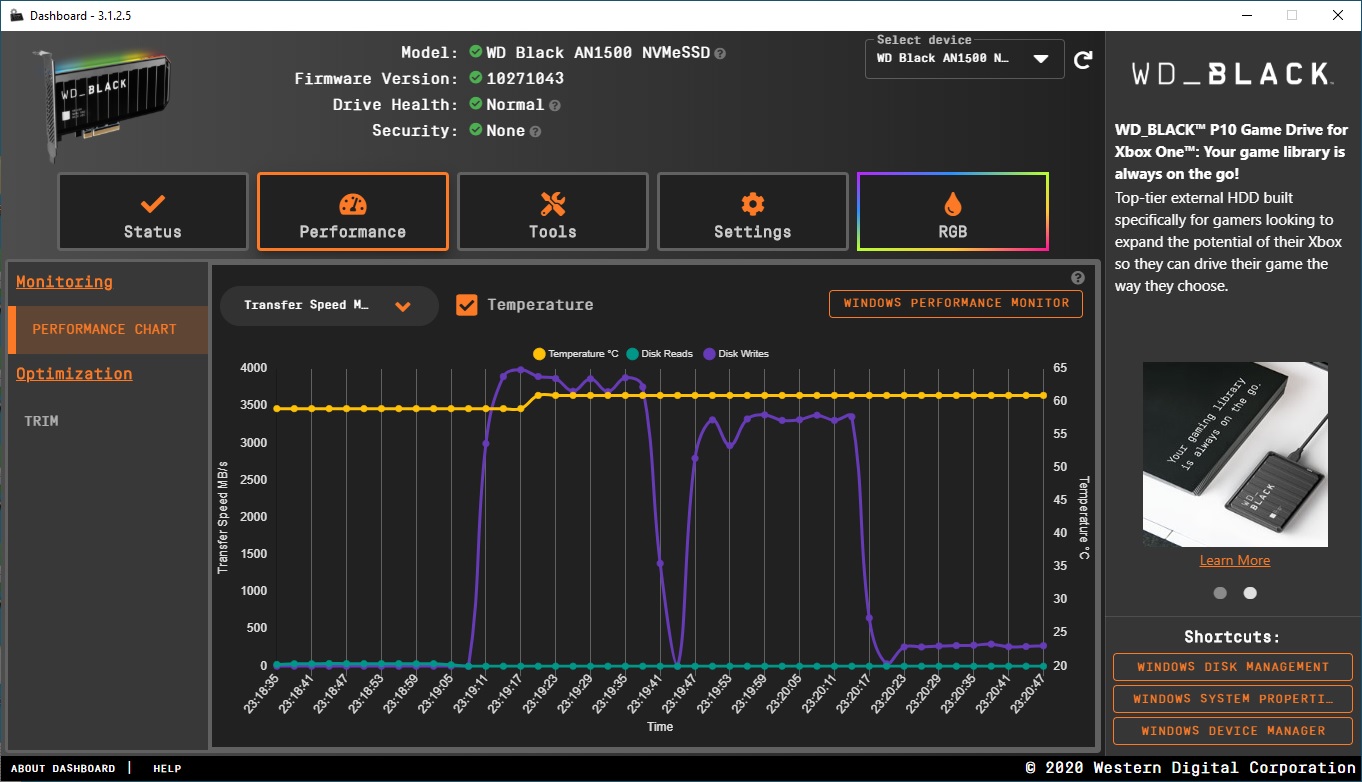The width and height of the screenshot is (1362, 782).
Task: Click Windows Disk Management shortcut
Action: [1233, 667]
